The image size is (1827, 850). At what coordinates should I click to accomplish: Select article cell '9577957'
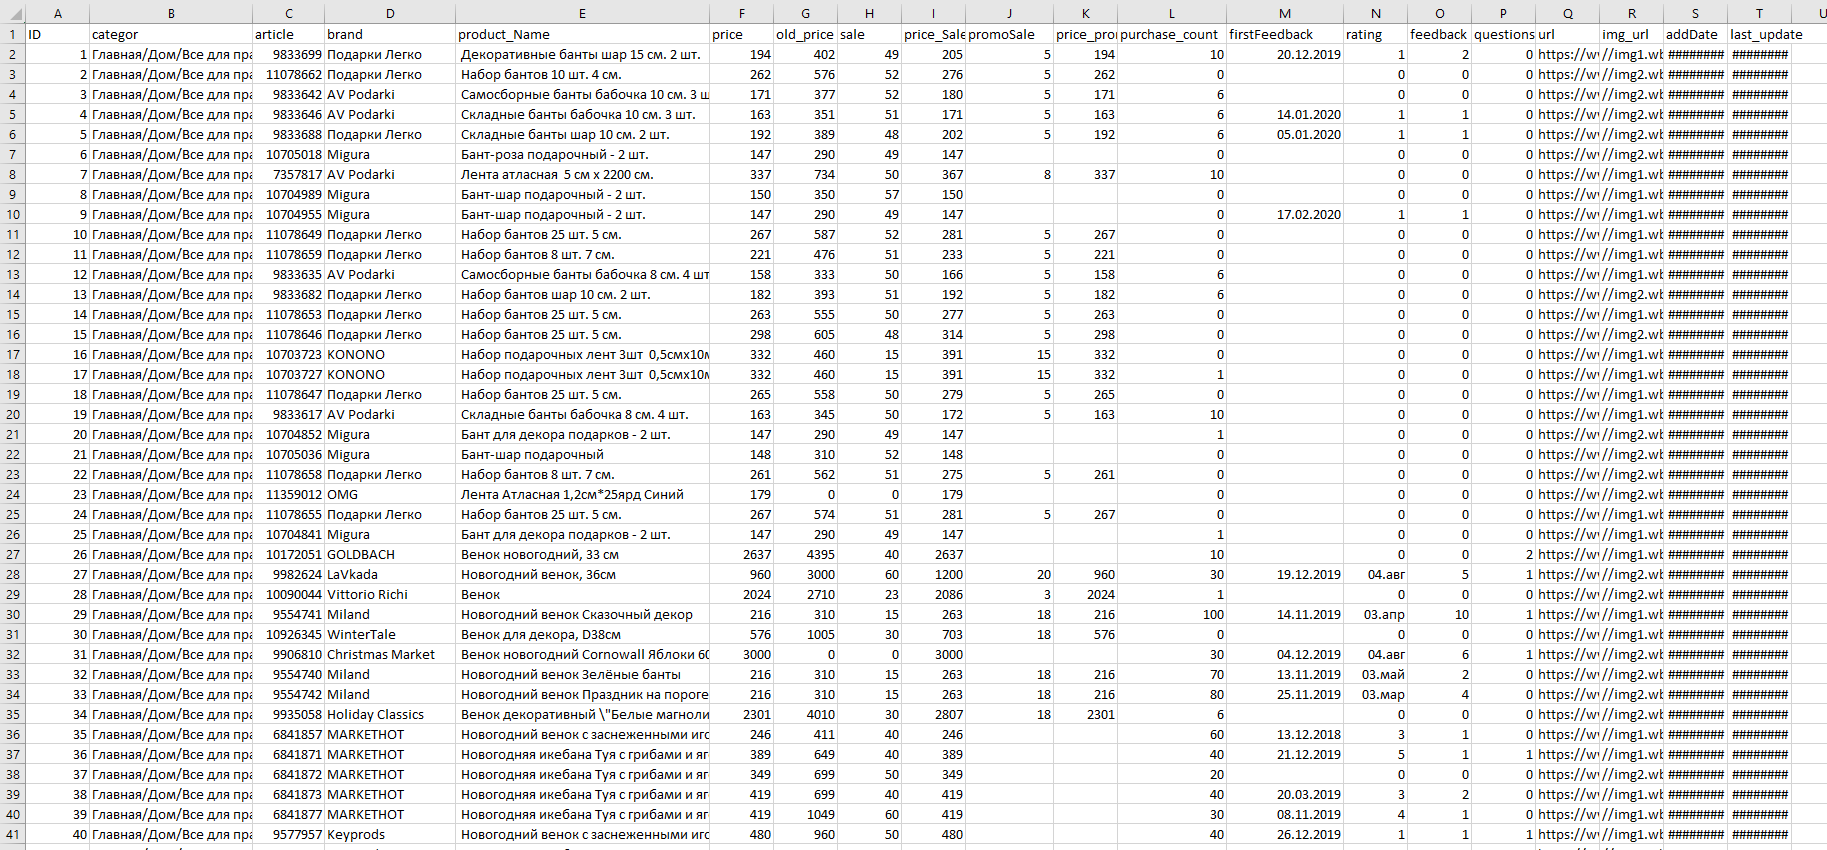(288, 834)
